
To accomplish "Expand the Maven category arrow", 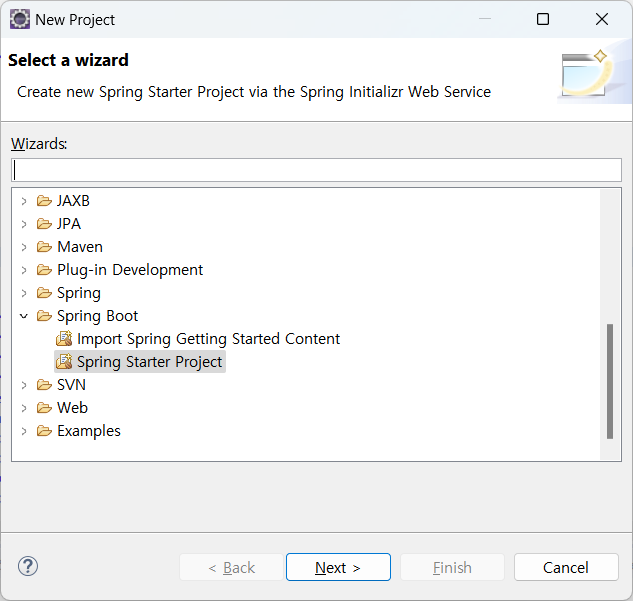I will (x=24, y=247).
